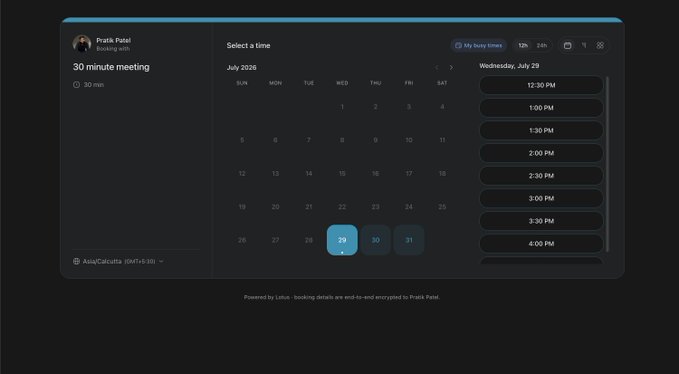Book the 4:00 PM time slot
This screenshot has width=679, height=374.
541,244
